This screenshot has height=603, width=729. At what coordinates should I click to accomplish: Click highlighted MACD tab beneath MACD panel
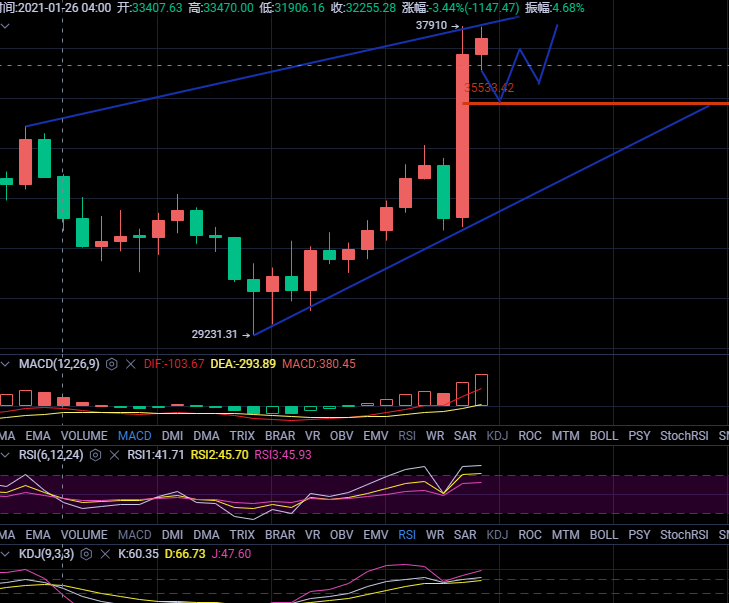coord(135,436)
